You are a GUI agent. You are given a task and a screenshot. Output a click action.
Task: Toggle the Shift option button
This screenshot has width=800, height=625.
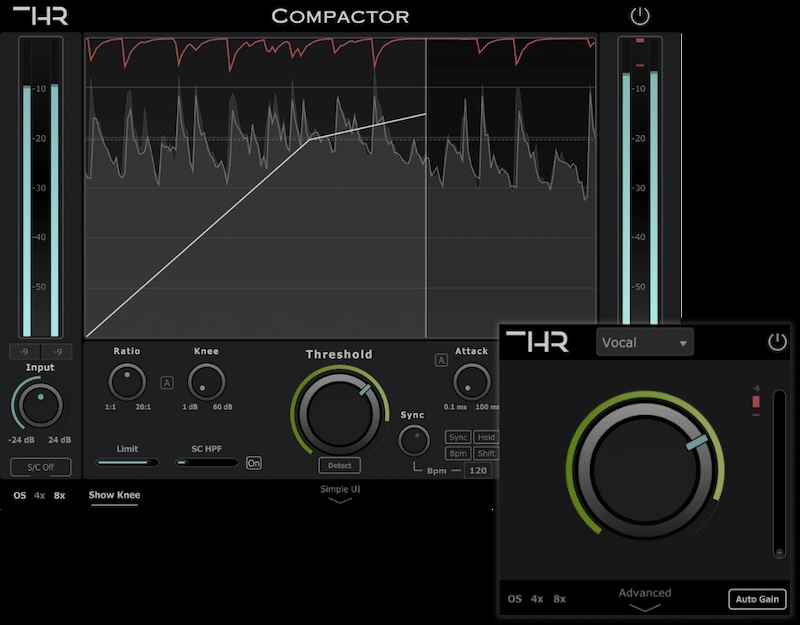click(x=486, y=453)
